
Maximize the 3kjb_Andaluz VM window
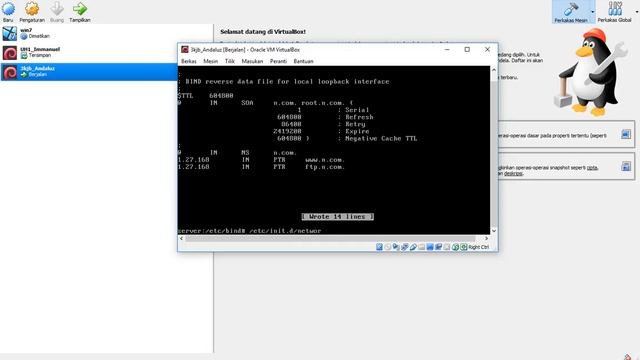click(x=467, y=49)
